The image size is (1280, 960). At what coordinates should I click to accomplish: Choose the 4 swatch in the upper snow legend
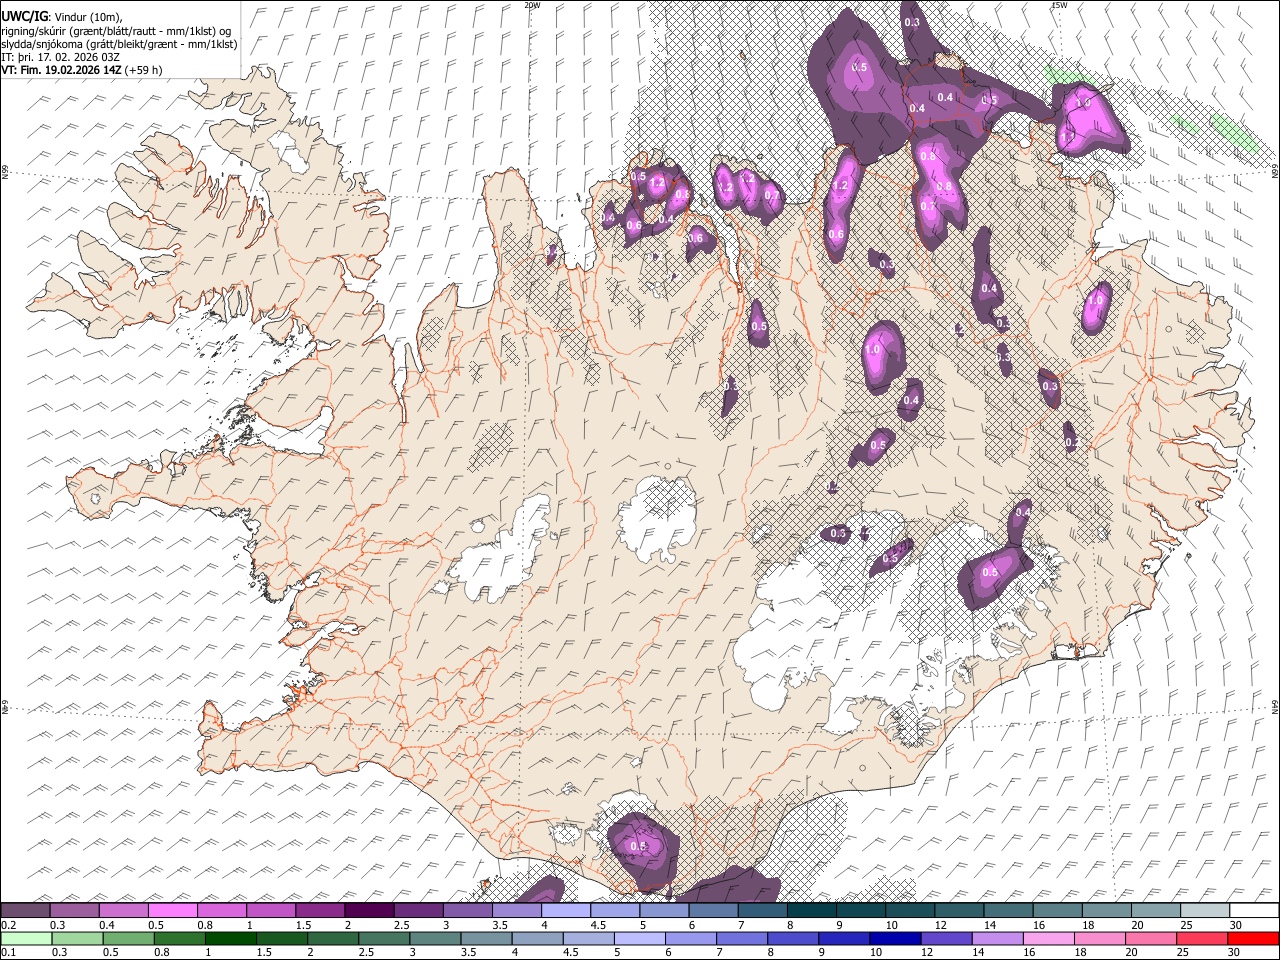click(x=566, y=910)
